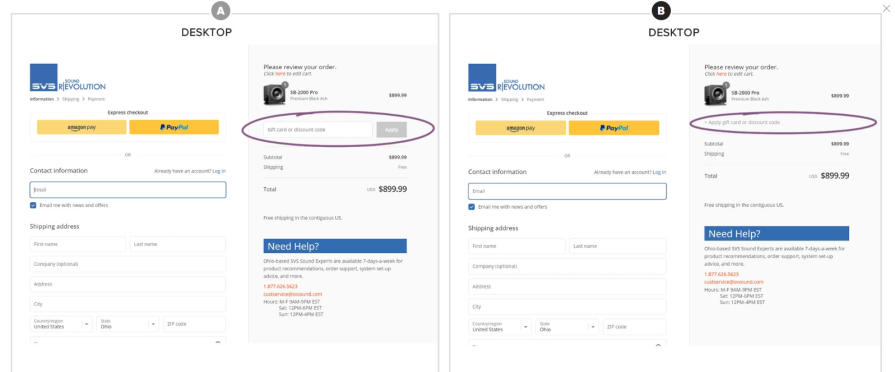The width and height of the screenshot is (895, 372).
Task: Click the Email field in variant B
Action: [567, 191]
